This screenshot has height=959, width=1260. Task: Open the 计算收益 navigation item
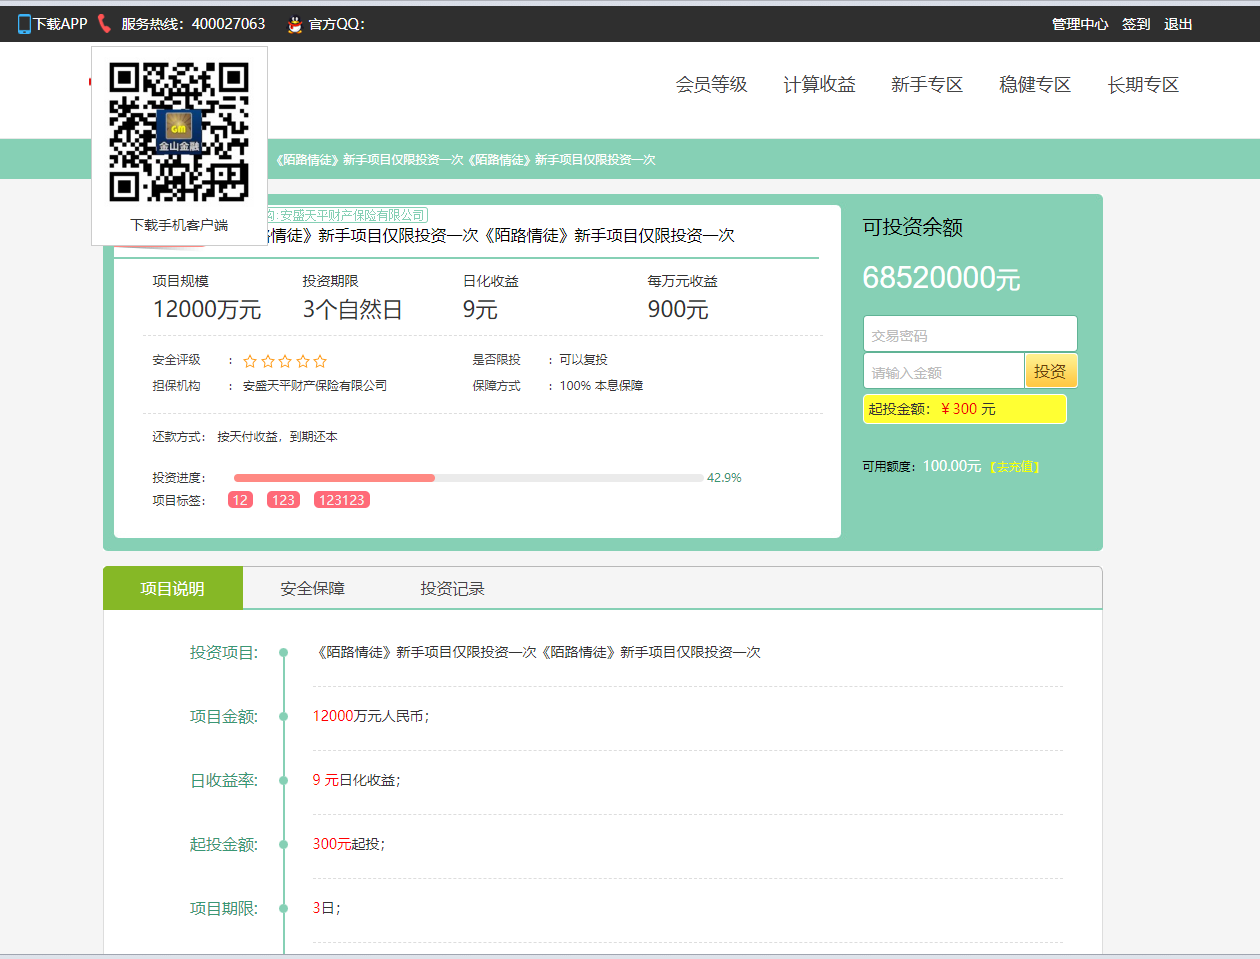(819, 85)
